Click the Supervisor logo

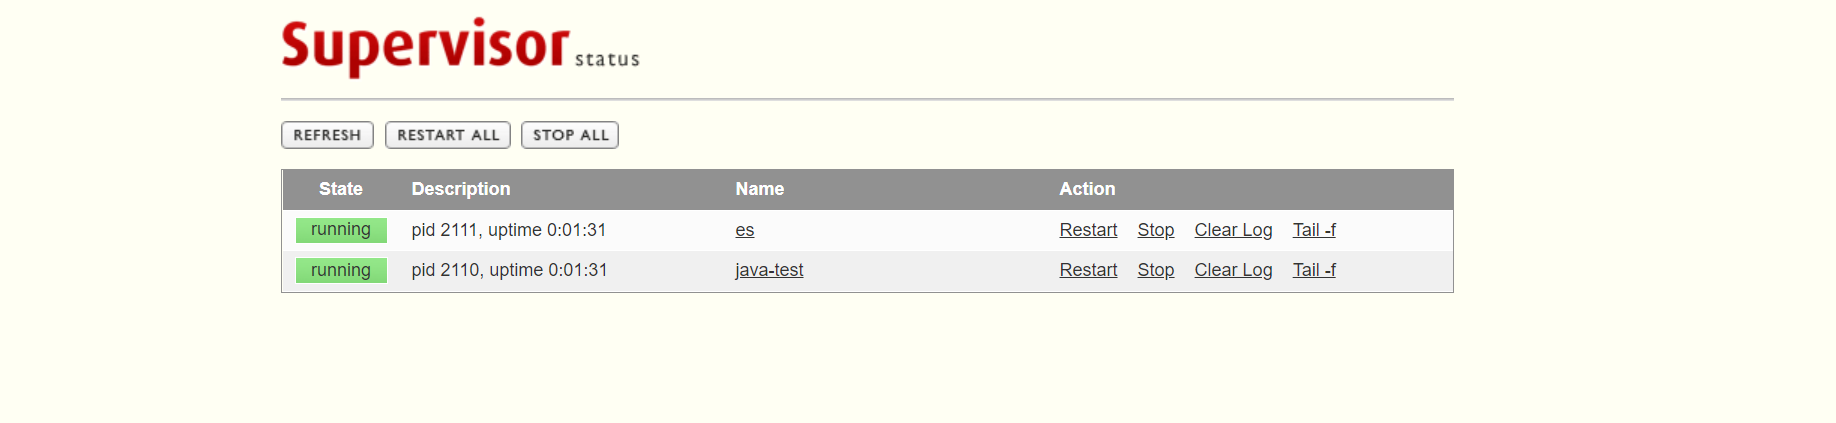pos(426,46)
